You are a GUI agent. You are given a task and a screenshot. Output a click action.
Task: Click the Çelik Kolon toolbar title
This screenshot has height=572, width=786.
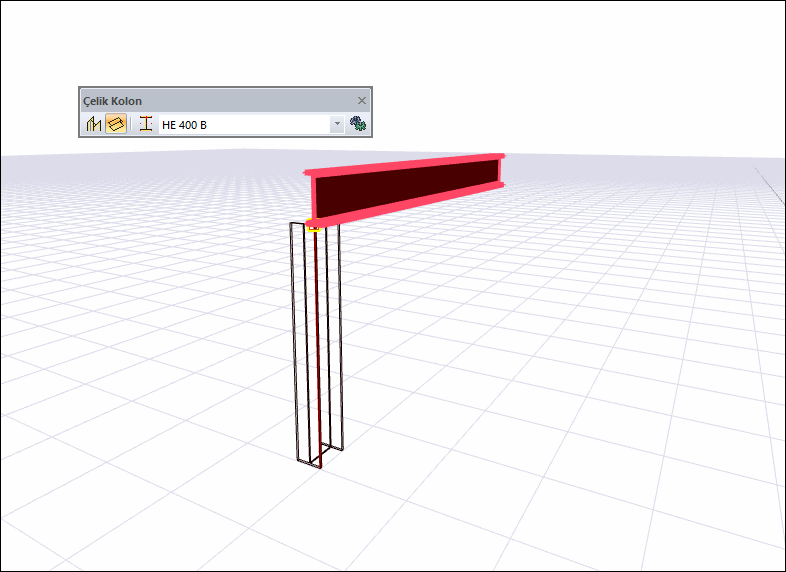[112, 101]
